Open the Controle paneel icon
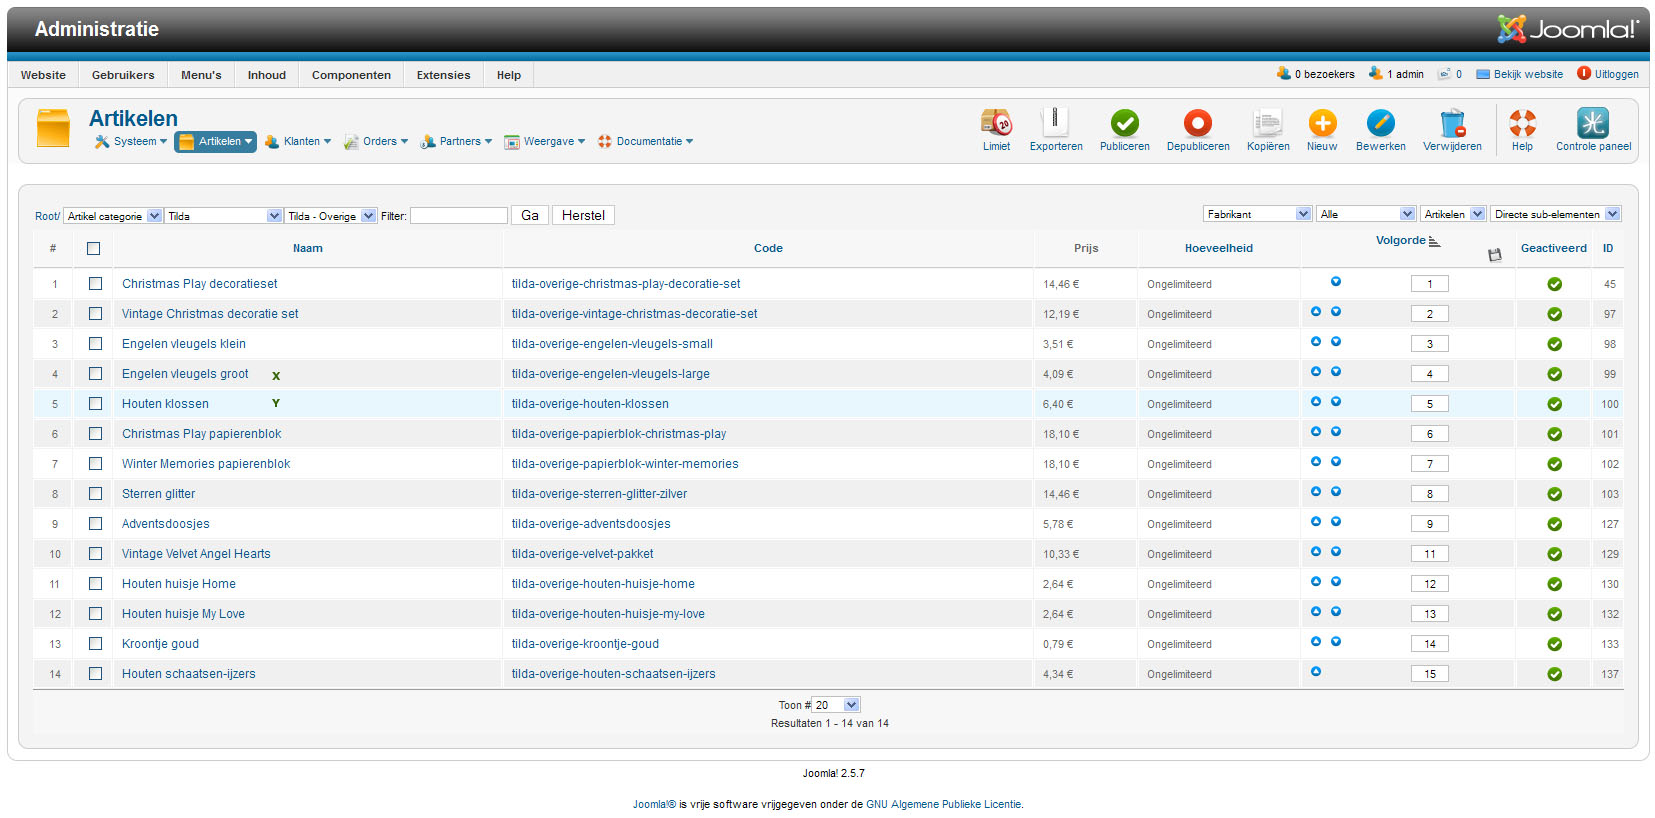The image size is (1655, 818). [x=1592, y=123]
